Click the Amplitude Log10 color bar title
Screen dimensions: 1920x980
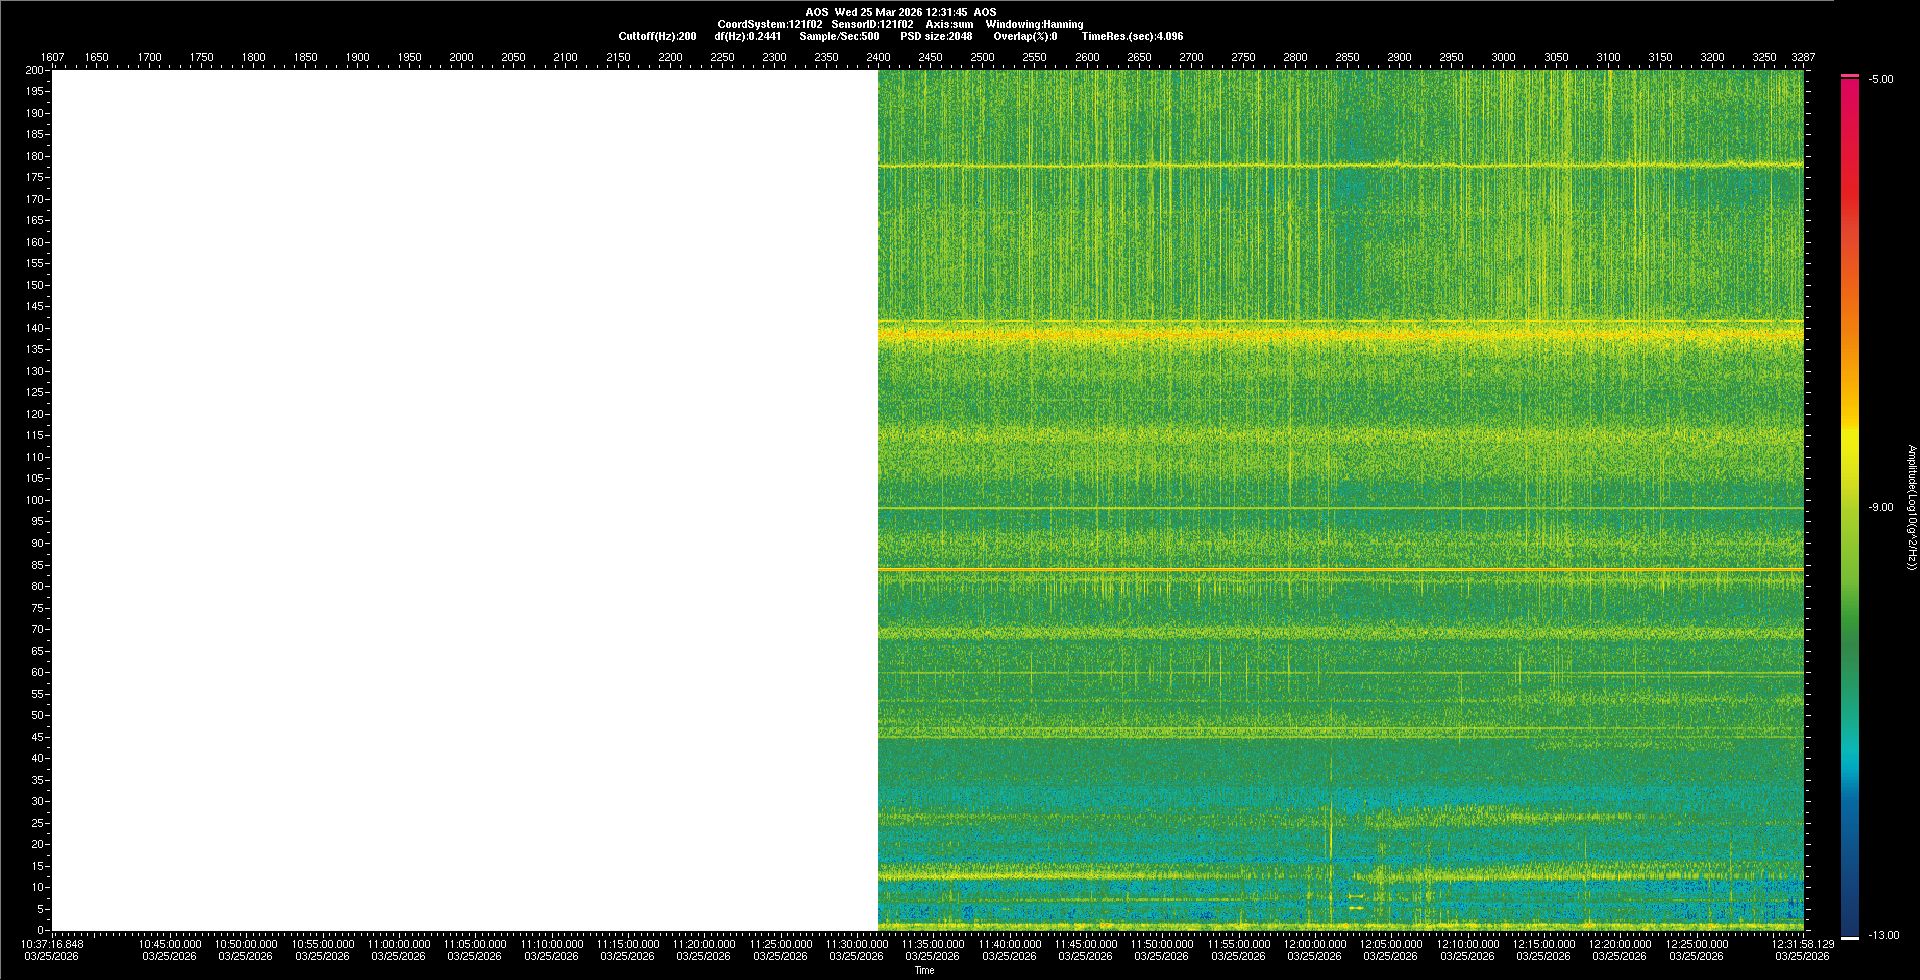point(1911,507)
